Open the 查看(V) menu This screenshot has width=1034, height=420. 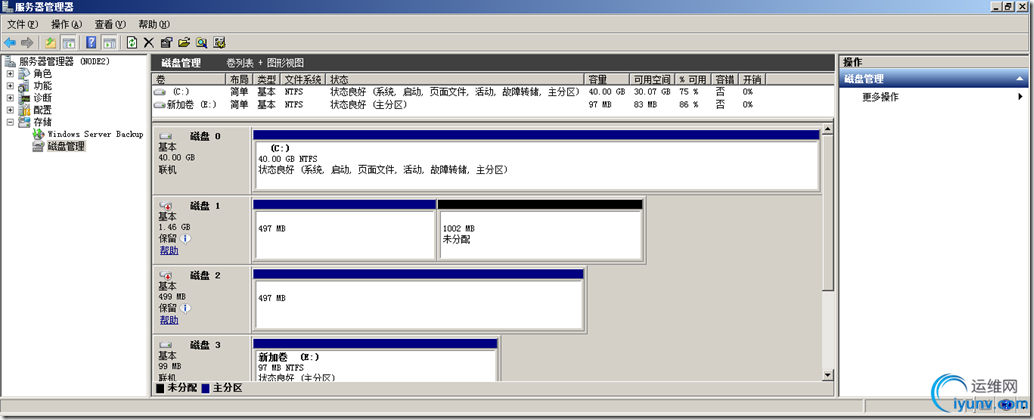pyautogui.click(x=109, y=24)
